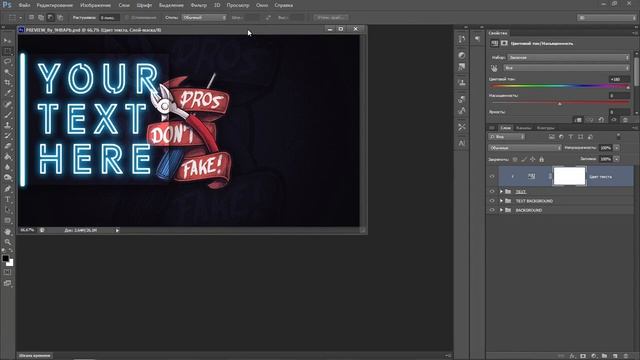
Task: Select the Blur tool
Action: (7, 167)
